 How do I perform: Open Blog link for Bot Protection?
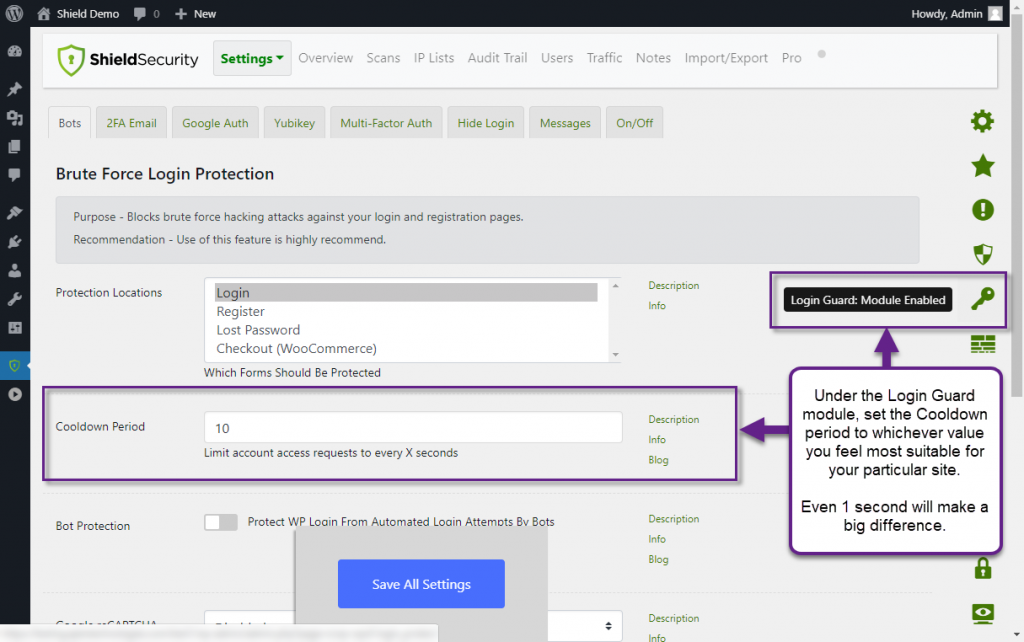pyautogui.click(x=658, y=559)
